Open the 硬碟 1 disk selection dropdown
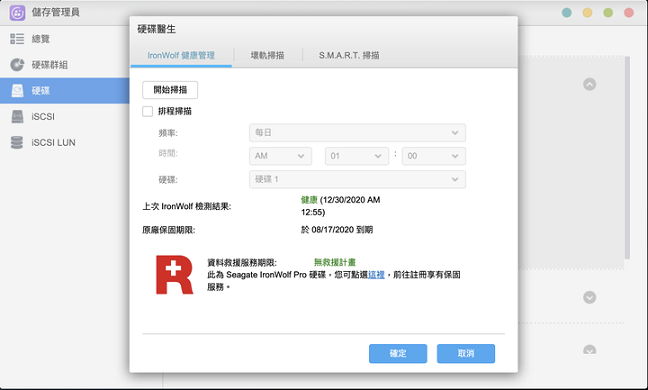This screenshot has height=390, width=648. pyautogui.click(x=357, y=179)
